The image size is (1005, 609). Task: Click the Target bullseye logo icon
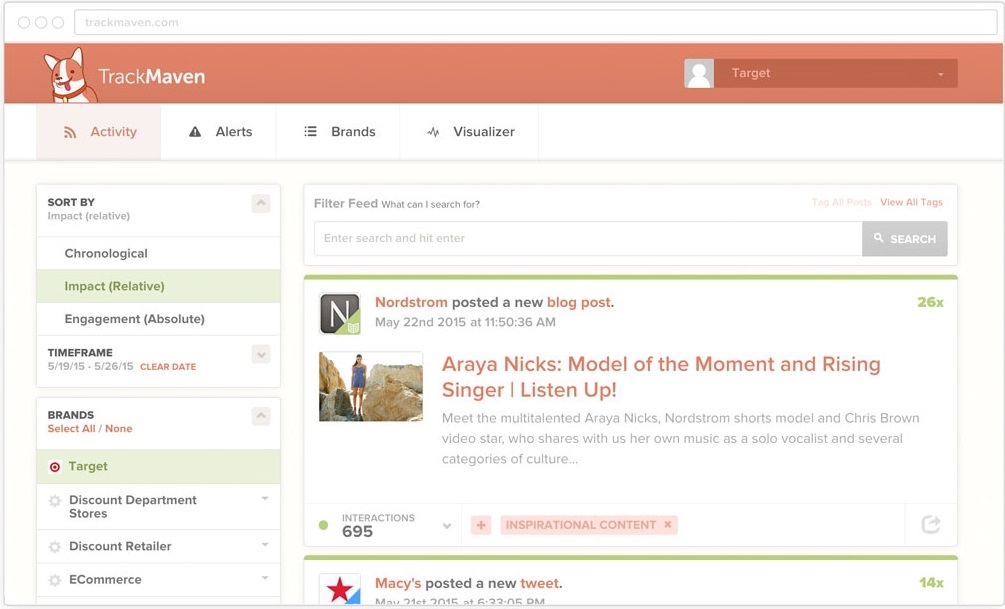click(x=55, y=467)
